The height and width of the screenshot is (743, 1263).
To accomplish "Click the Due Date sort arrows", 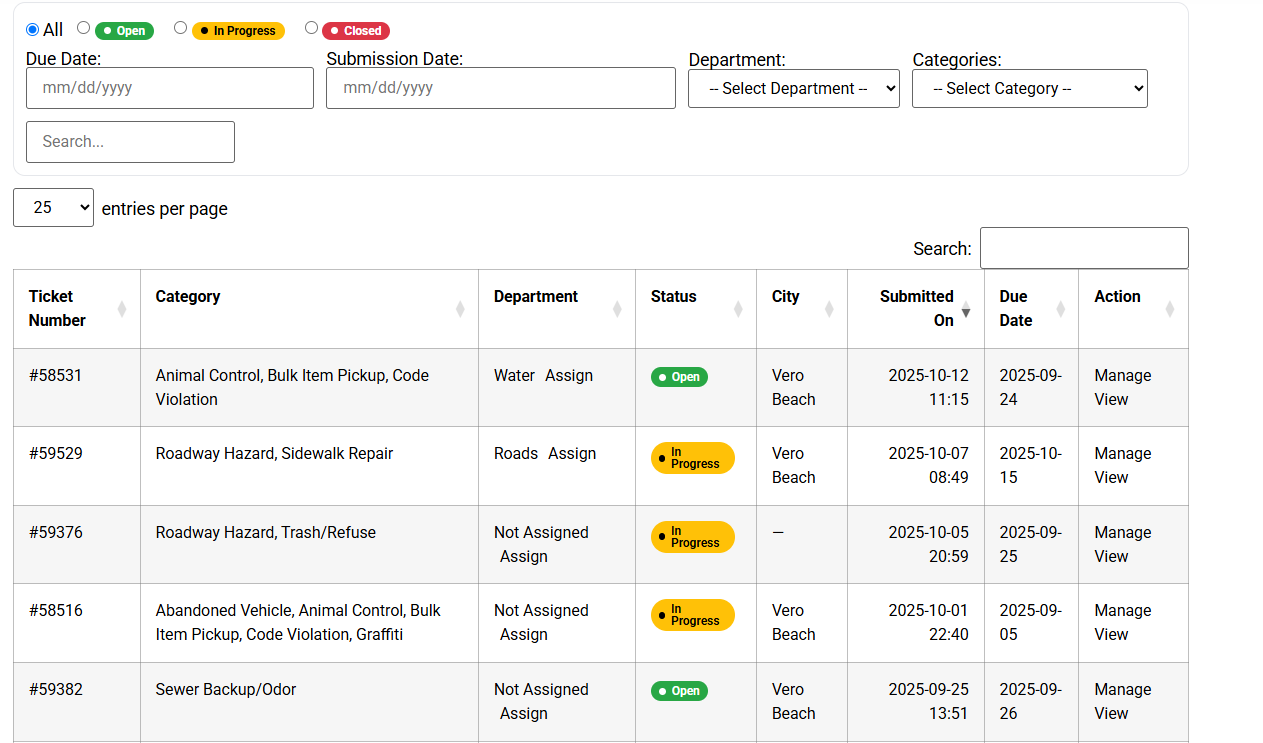I will (x=1061, y=309).
